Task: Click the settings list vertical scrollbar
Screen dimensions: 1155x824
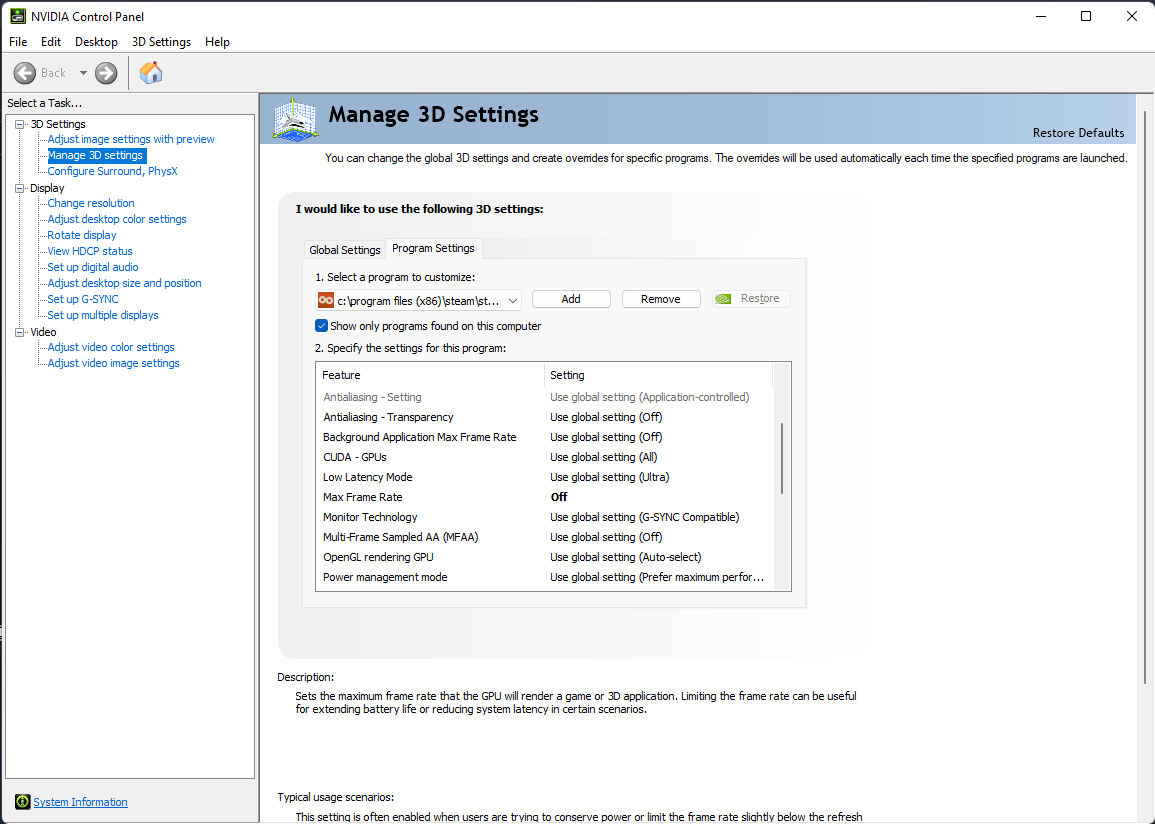Action: (781, 457)
